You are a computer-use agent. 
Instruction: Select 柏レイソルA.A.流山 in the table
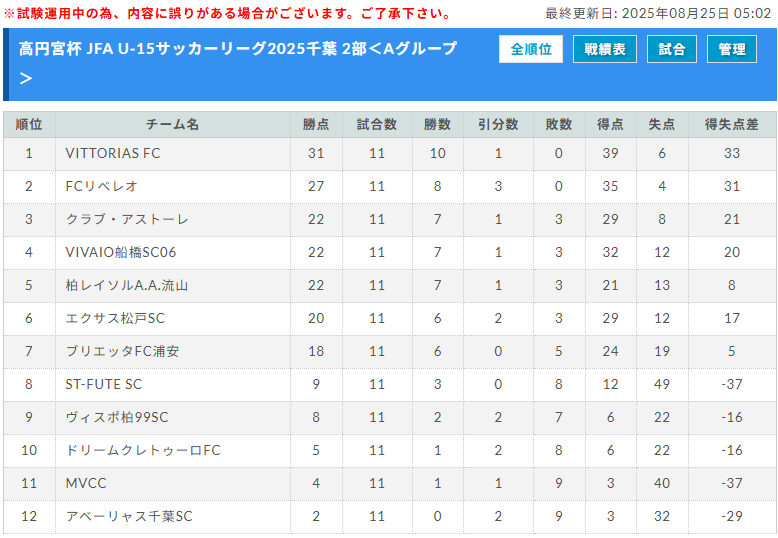[126, 285]
